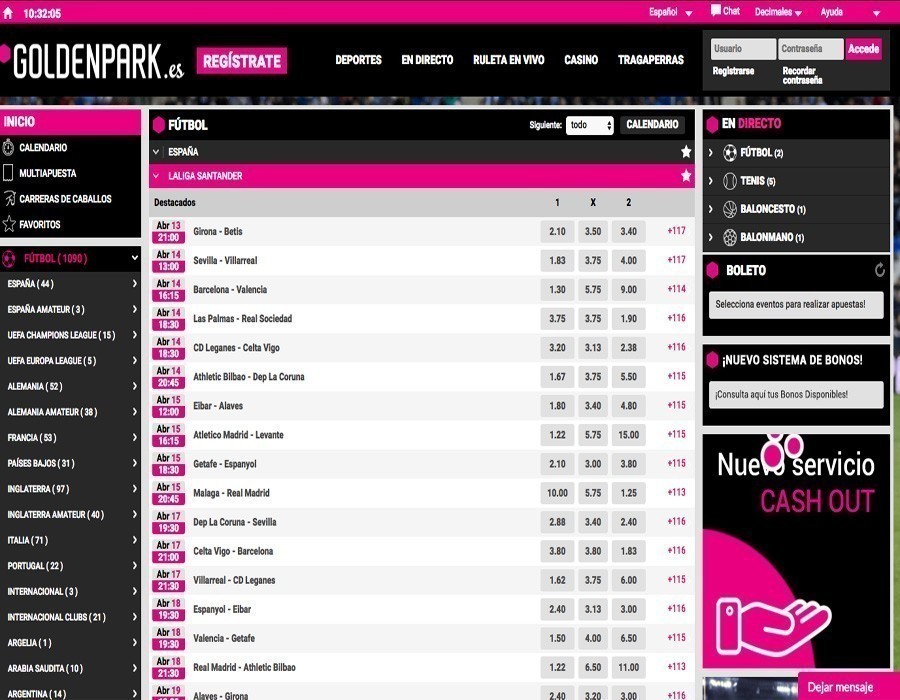Click the Recordar contraseña link

[802, 75]
